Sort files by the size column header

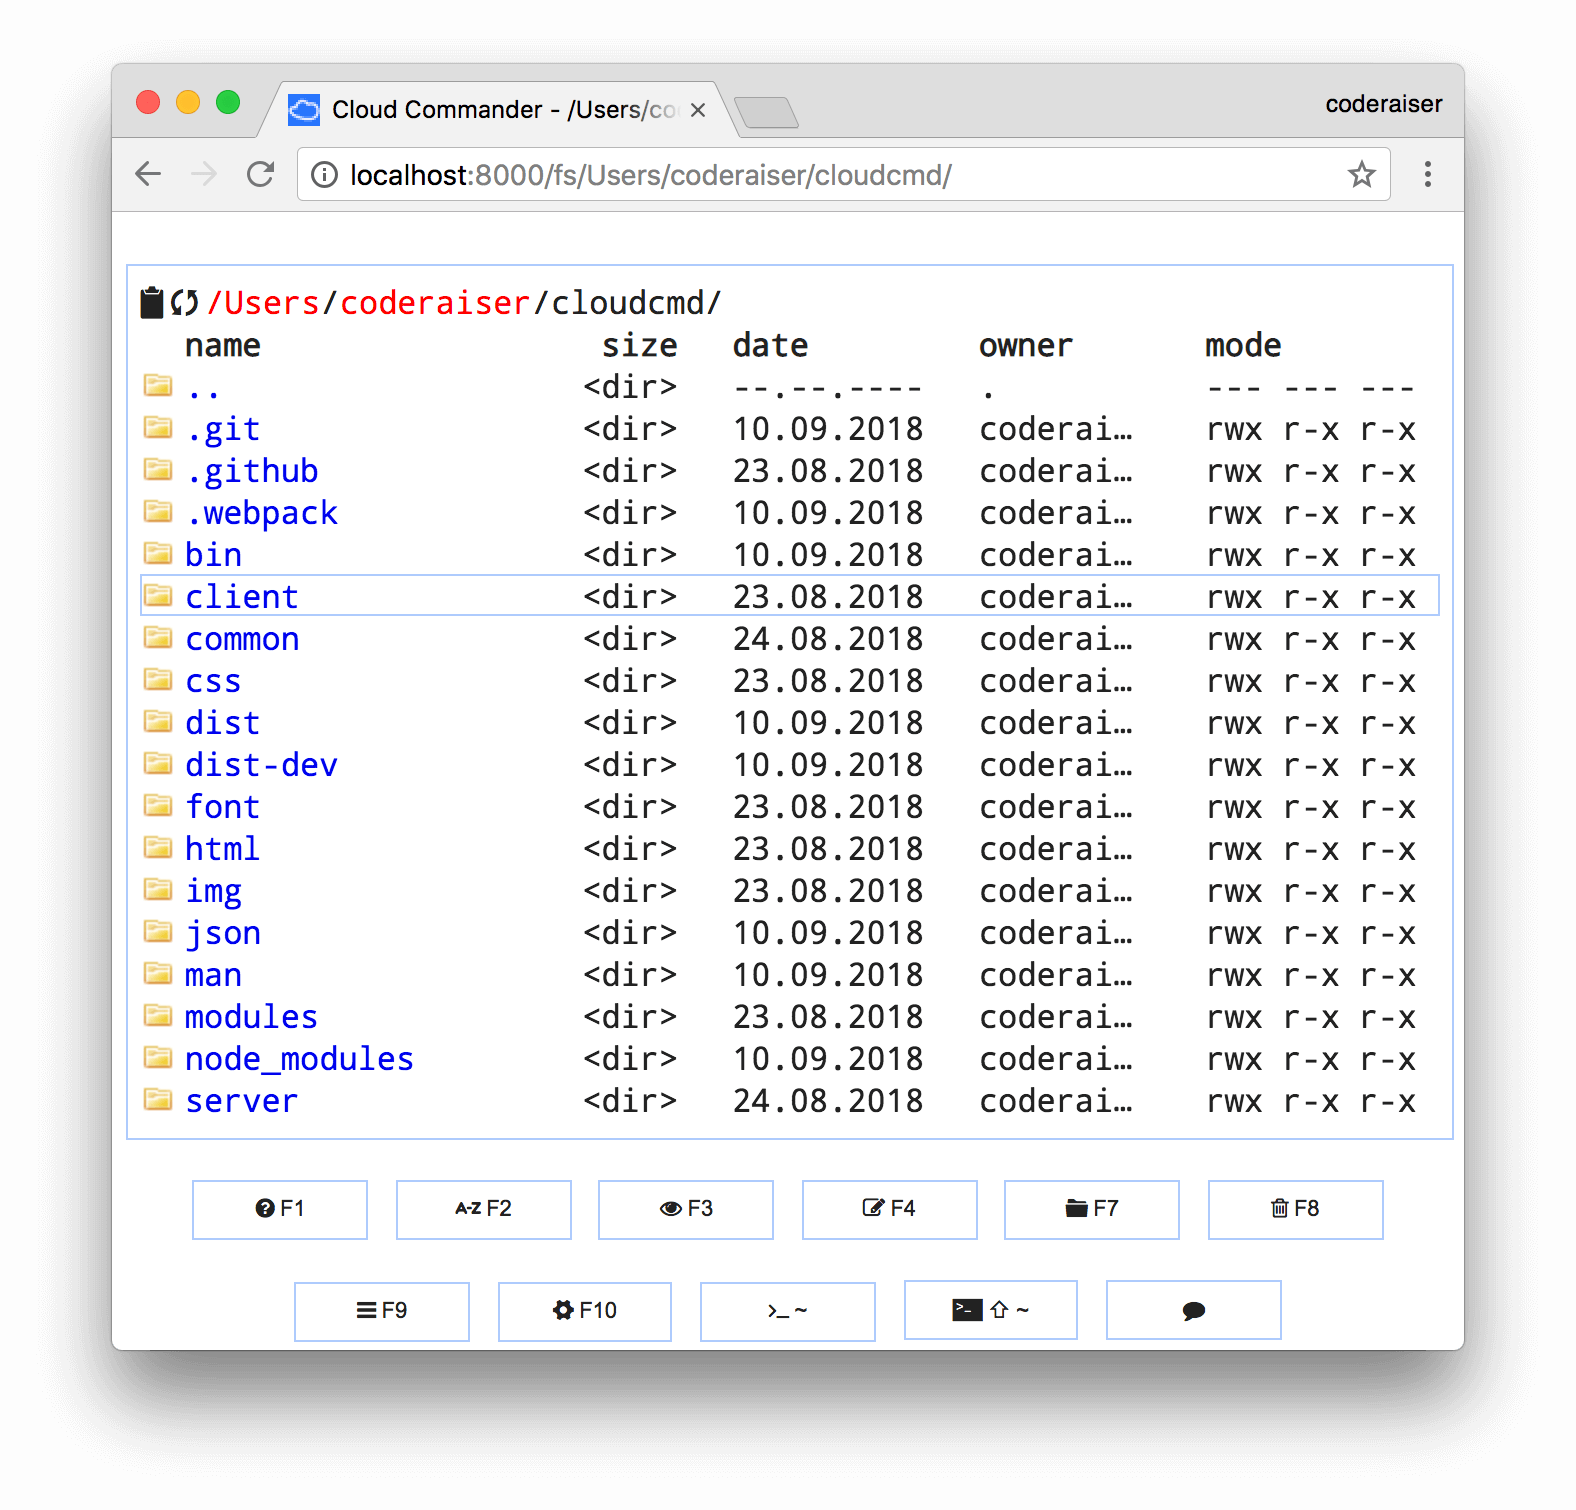pos(639,346)
